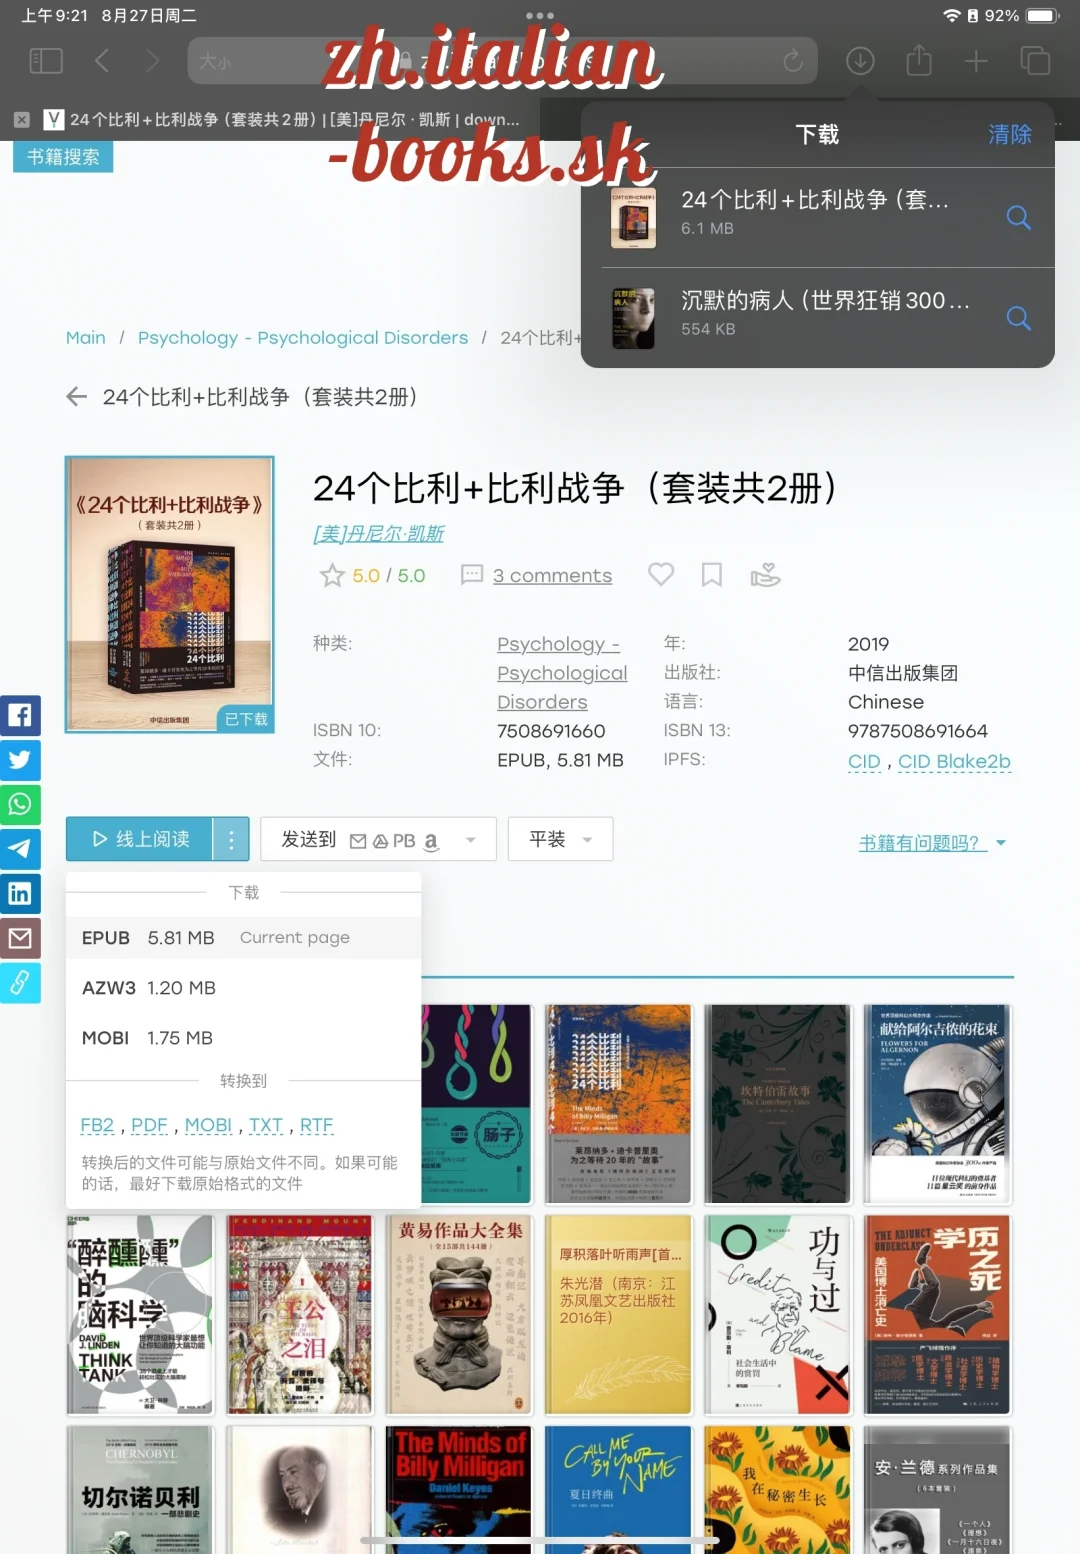Share the page on LinkedIn
The width and height of the screenshot is (1080, 1554).
pyautogui.click(x=21, y=893)
